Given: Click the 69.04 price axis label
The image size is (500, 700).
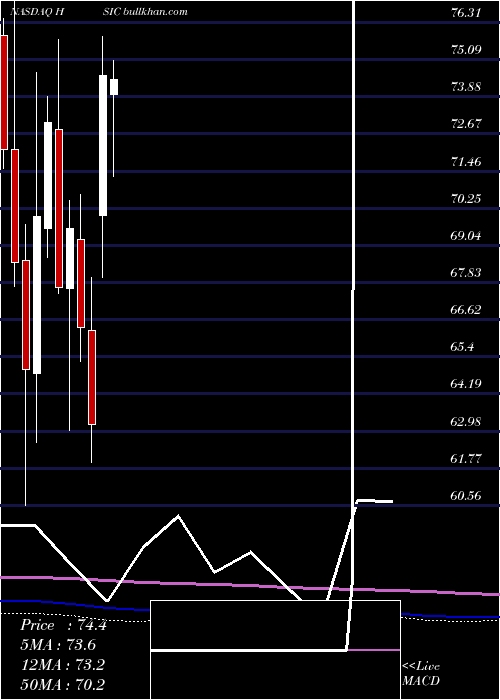Looking at the screenshot, I should coord(466,235).
